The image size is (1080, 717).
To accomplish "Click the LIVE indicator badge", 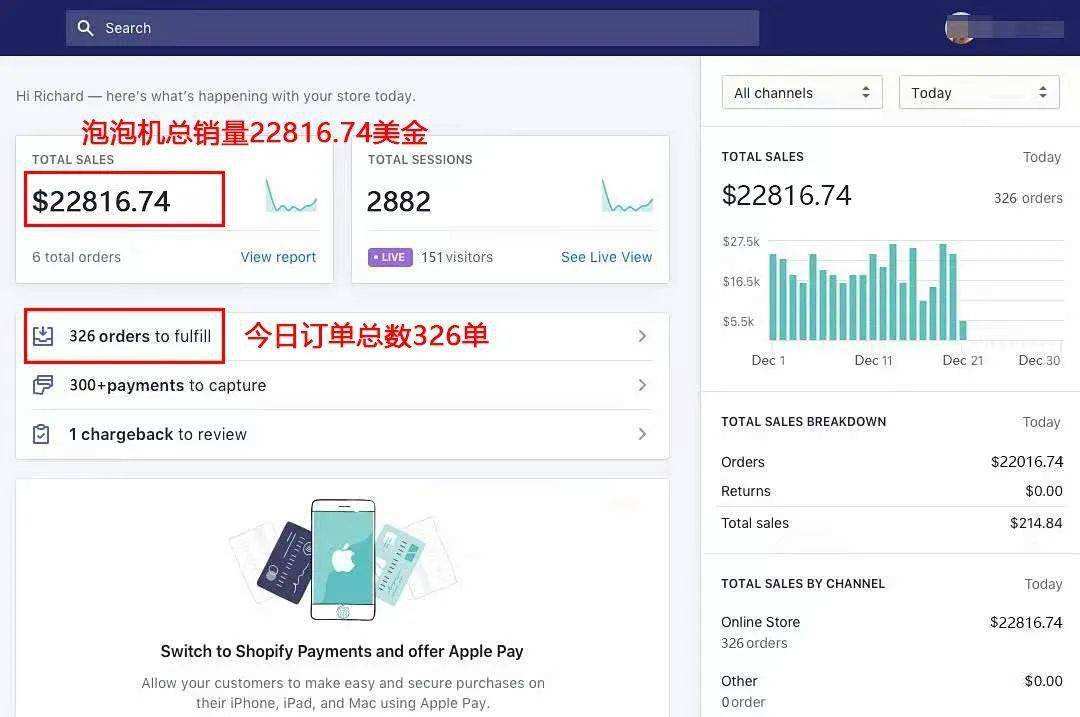I will [389, 257].
